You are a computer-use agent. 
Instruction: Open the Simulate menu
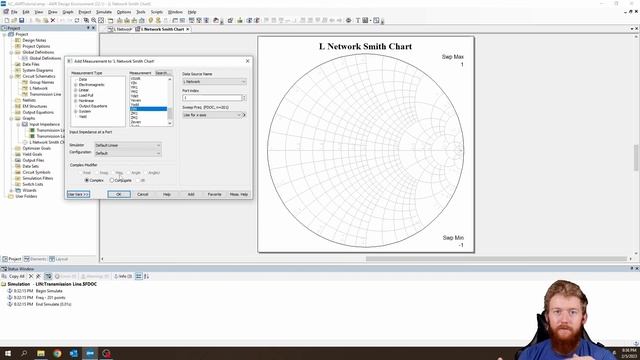point(104,12)
